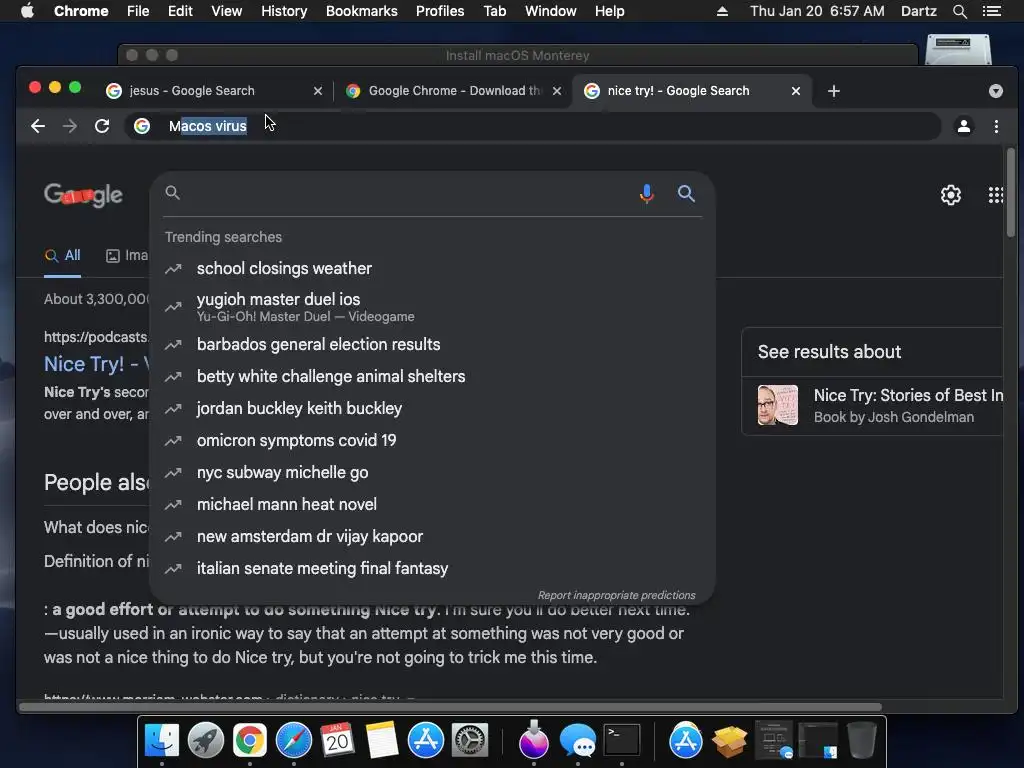This screenshot has height=768, width=1024.
Task: Open Notes from the Dock
Action: tap(382, 741)
